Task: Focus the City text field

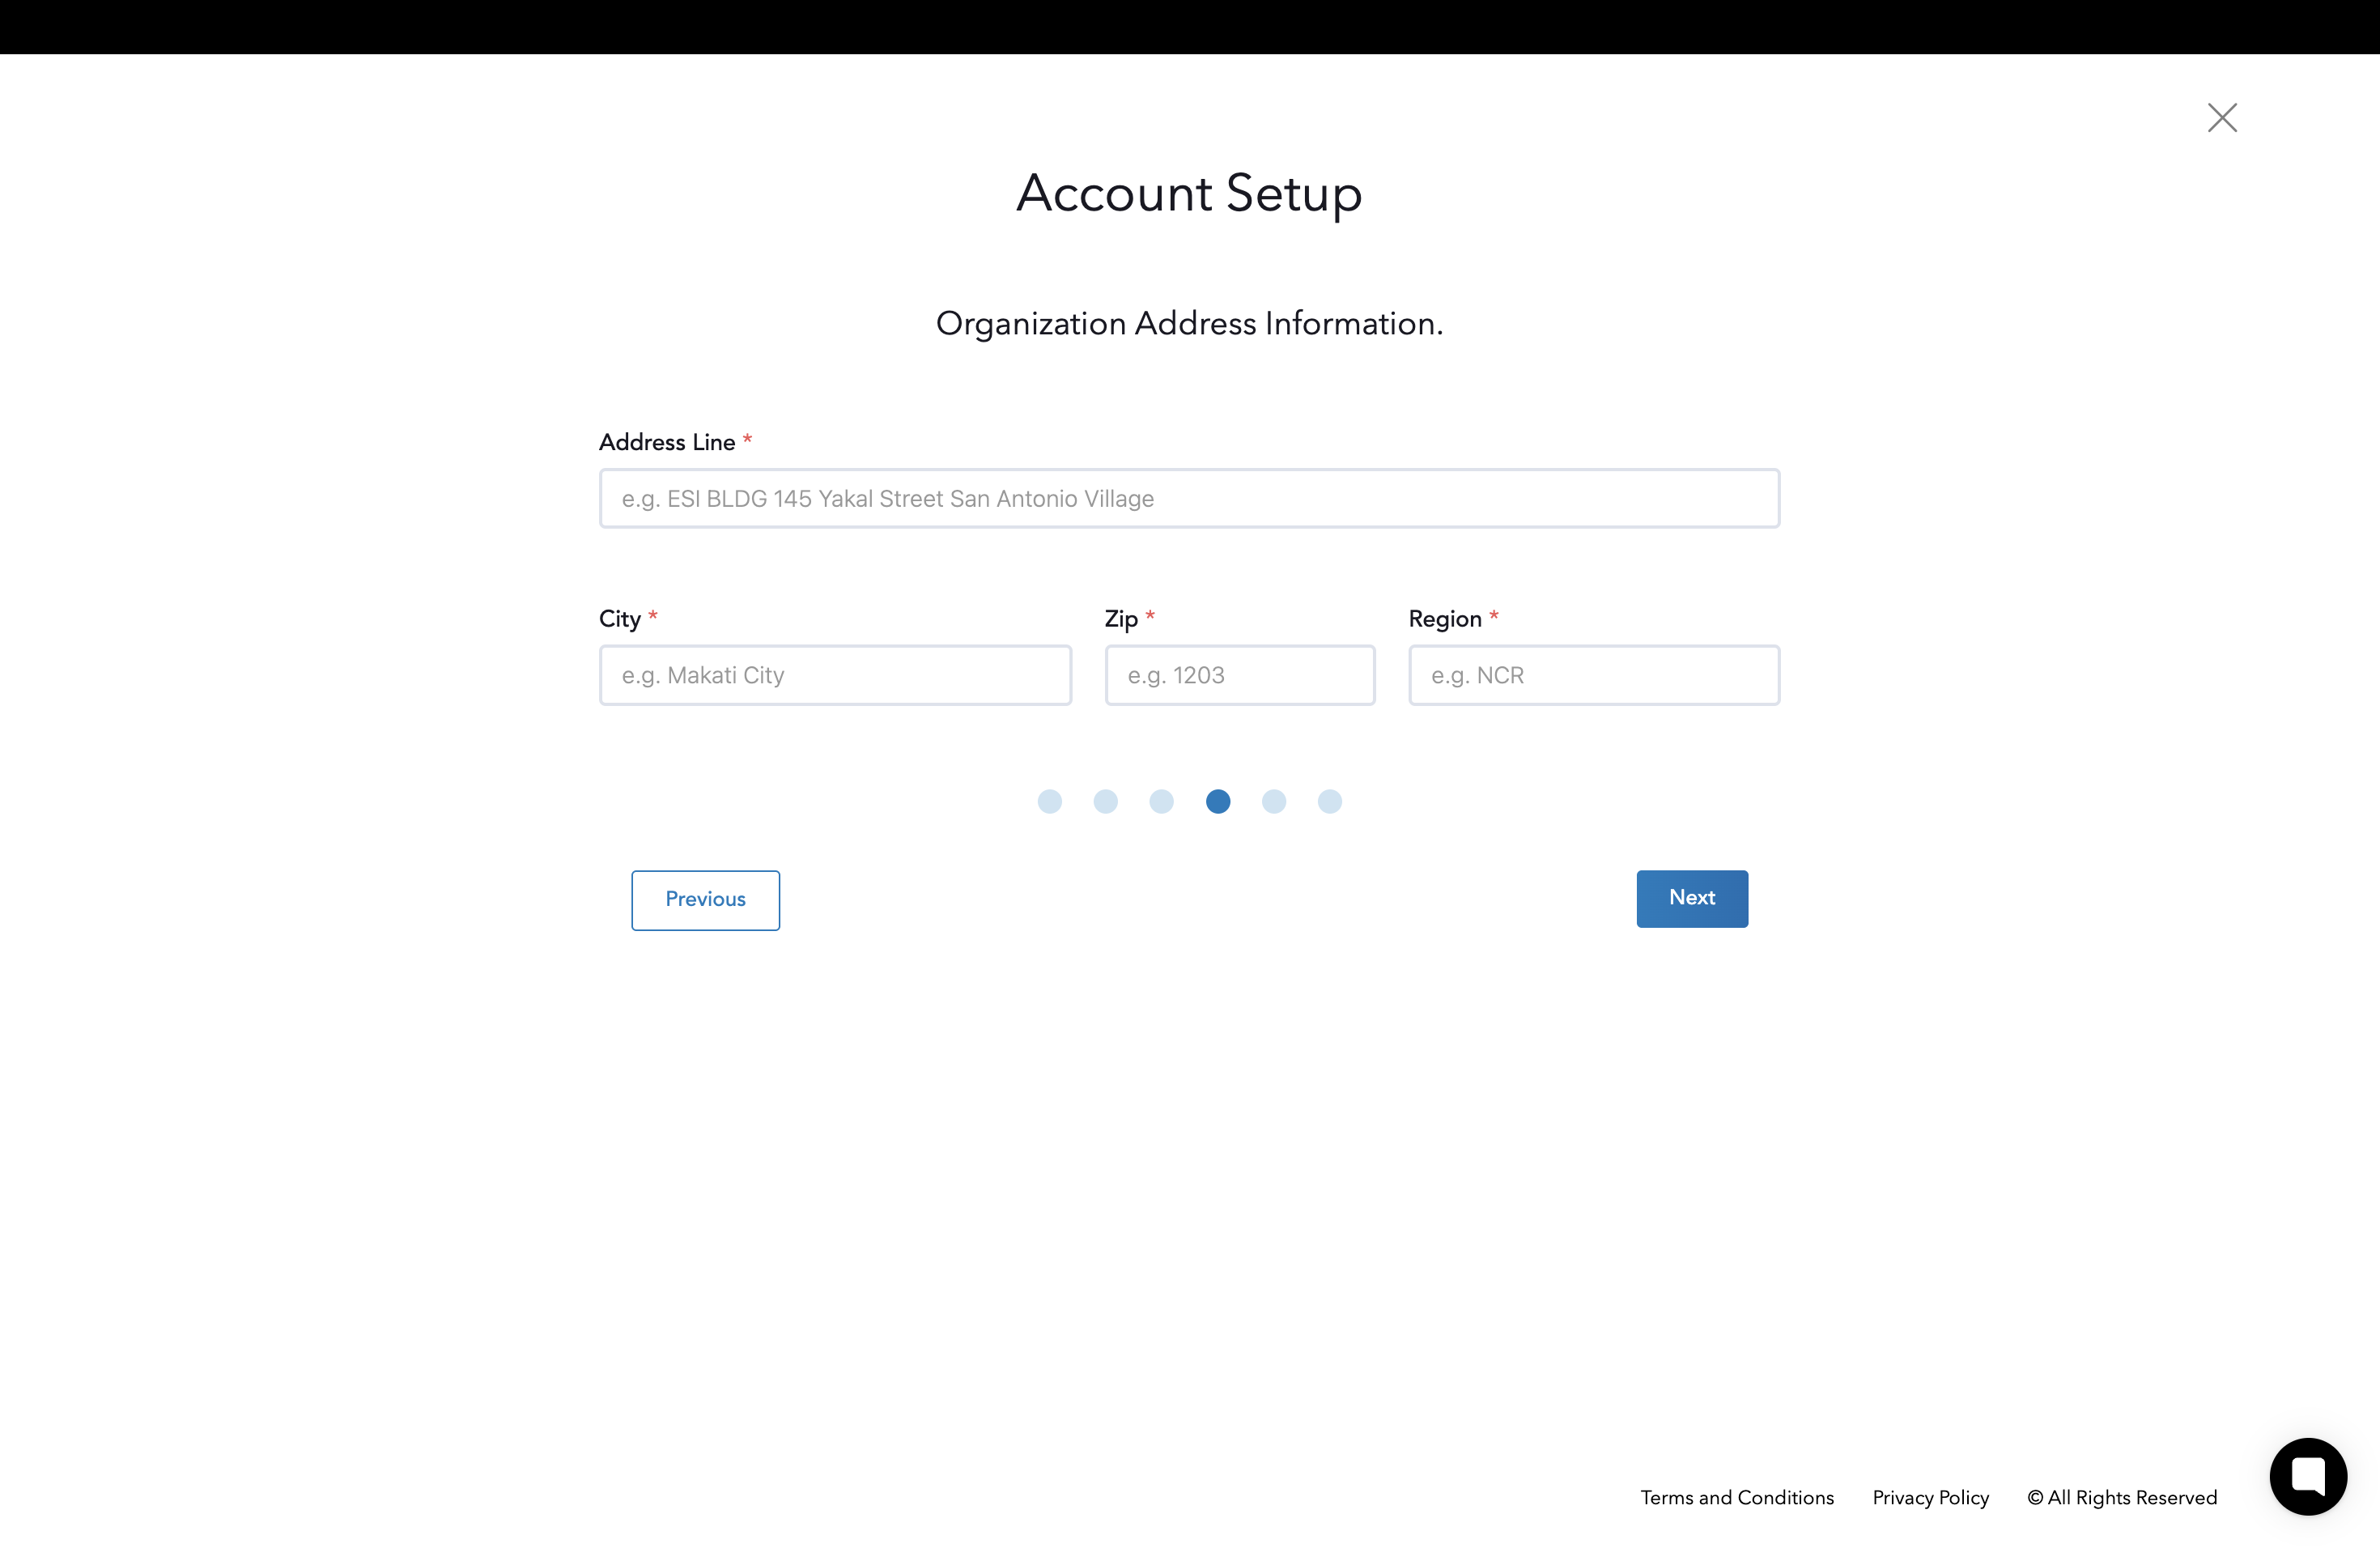Action: coord(835,675)
